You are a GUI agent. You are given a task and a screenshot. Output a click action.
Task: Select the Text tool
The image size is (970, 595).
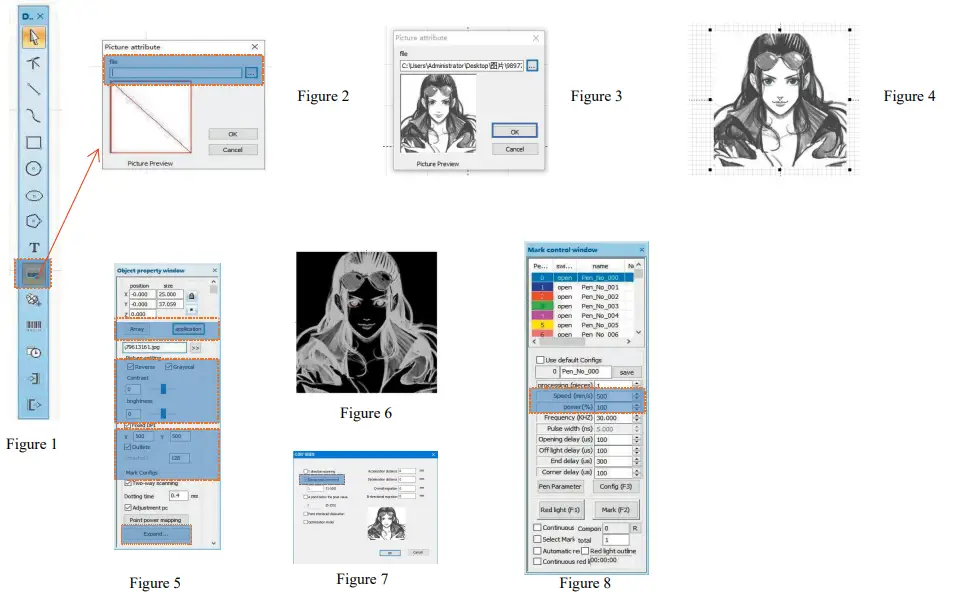tap(32, 249)
